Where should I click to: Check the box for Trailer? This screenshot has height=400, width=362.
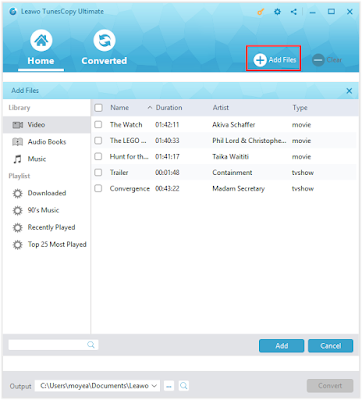pos(98,173)
